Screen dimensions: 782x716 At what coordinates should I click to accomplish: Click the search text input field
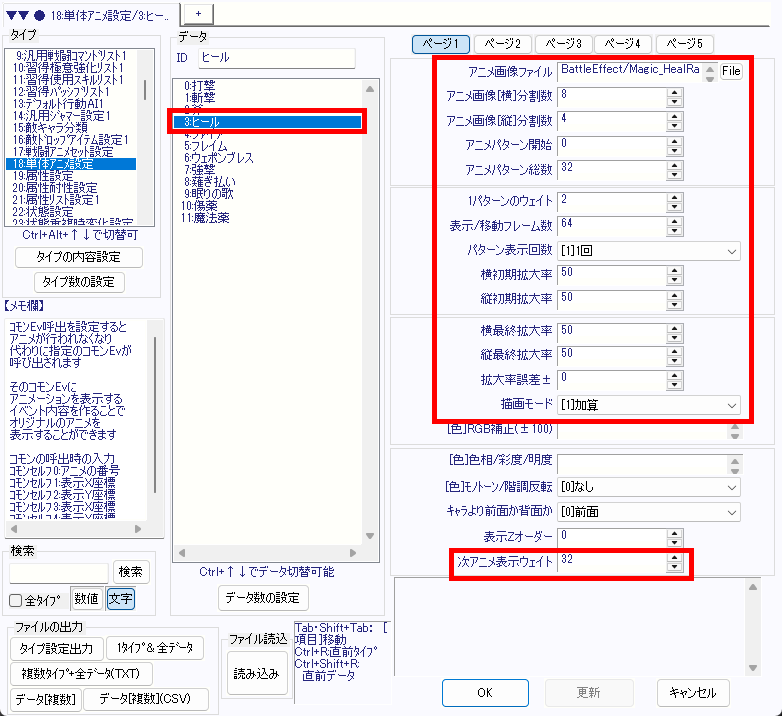[x=59, y=572]
